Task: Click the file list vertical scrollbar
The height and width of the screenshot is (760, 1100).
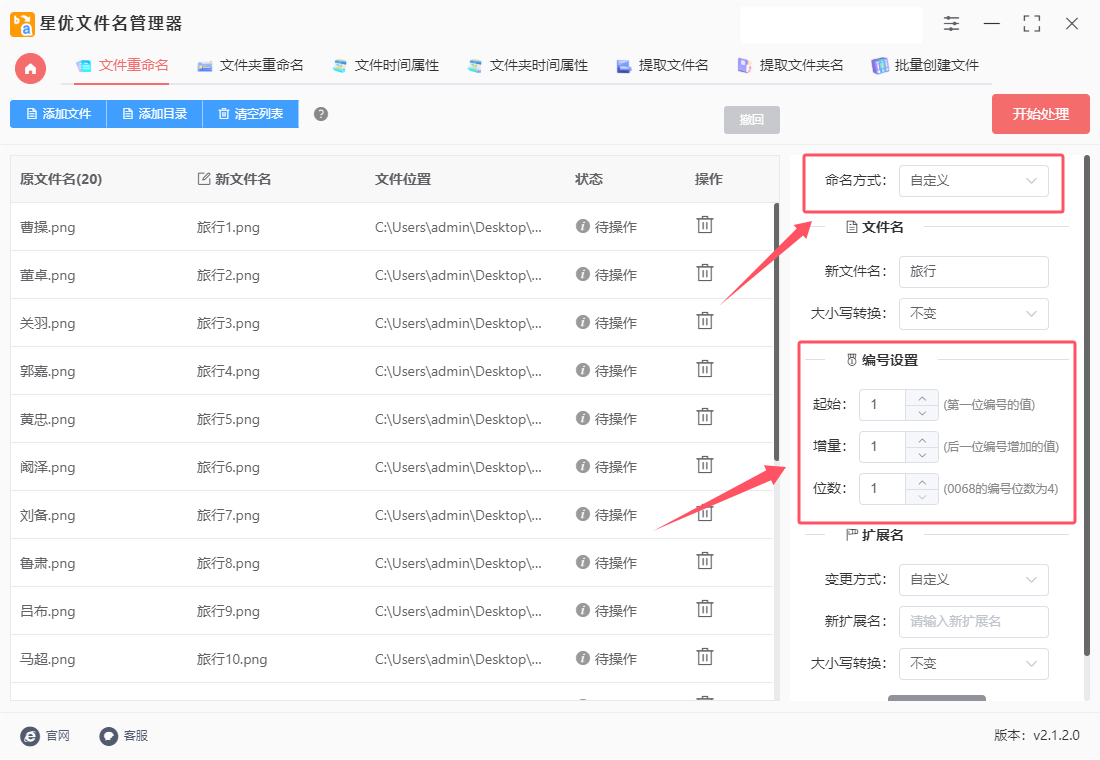Action: coord(776,332)
